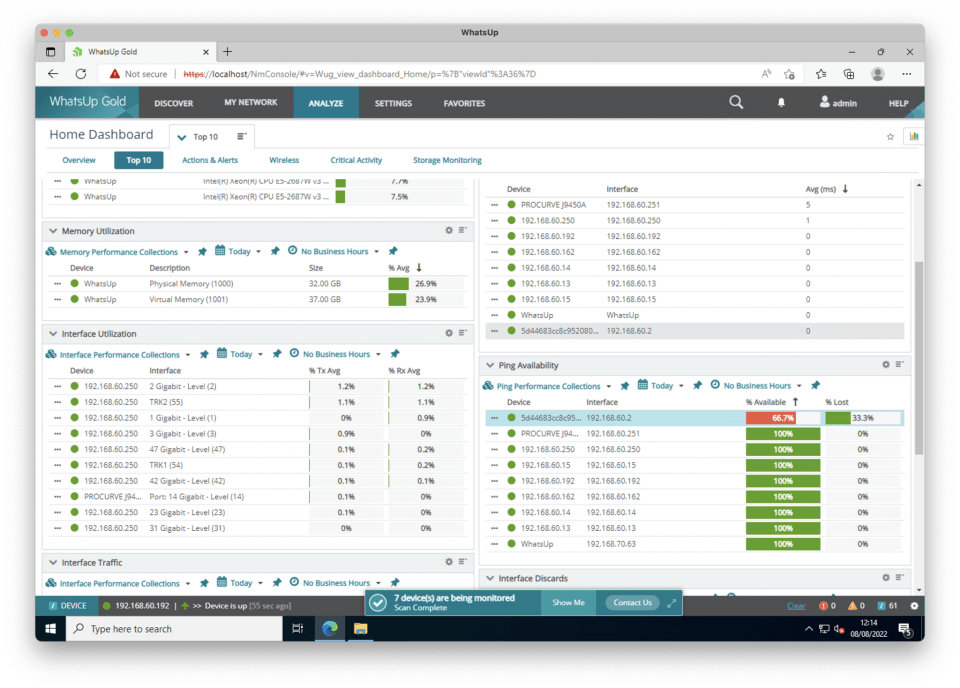
Task: Switch to Critical Activity tab
Action: (x=356, y=160)
